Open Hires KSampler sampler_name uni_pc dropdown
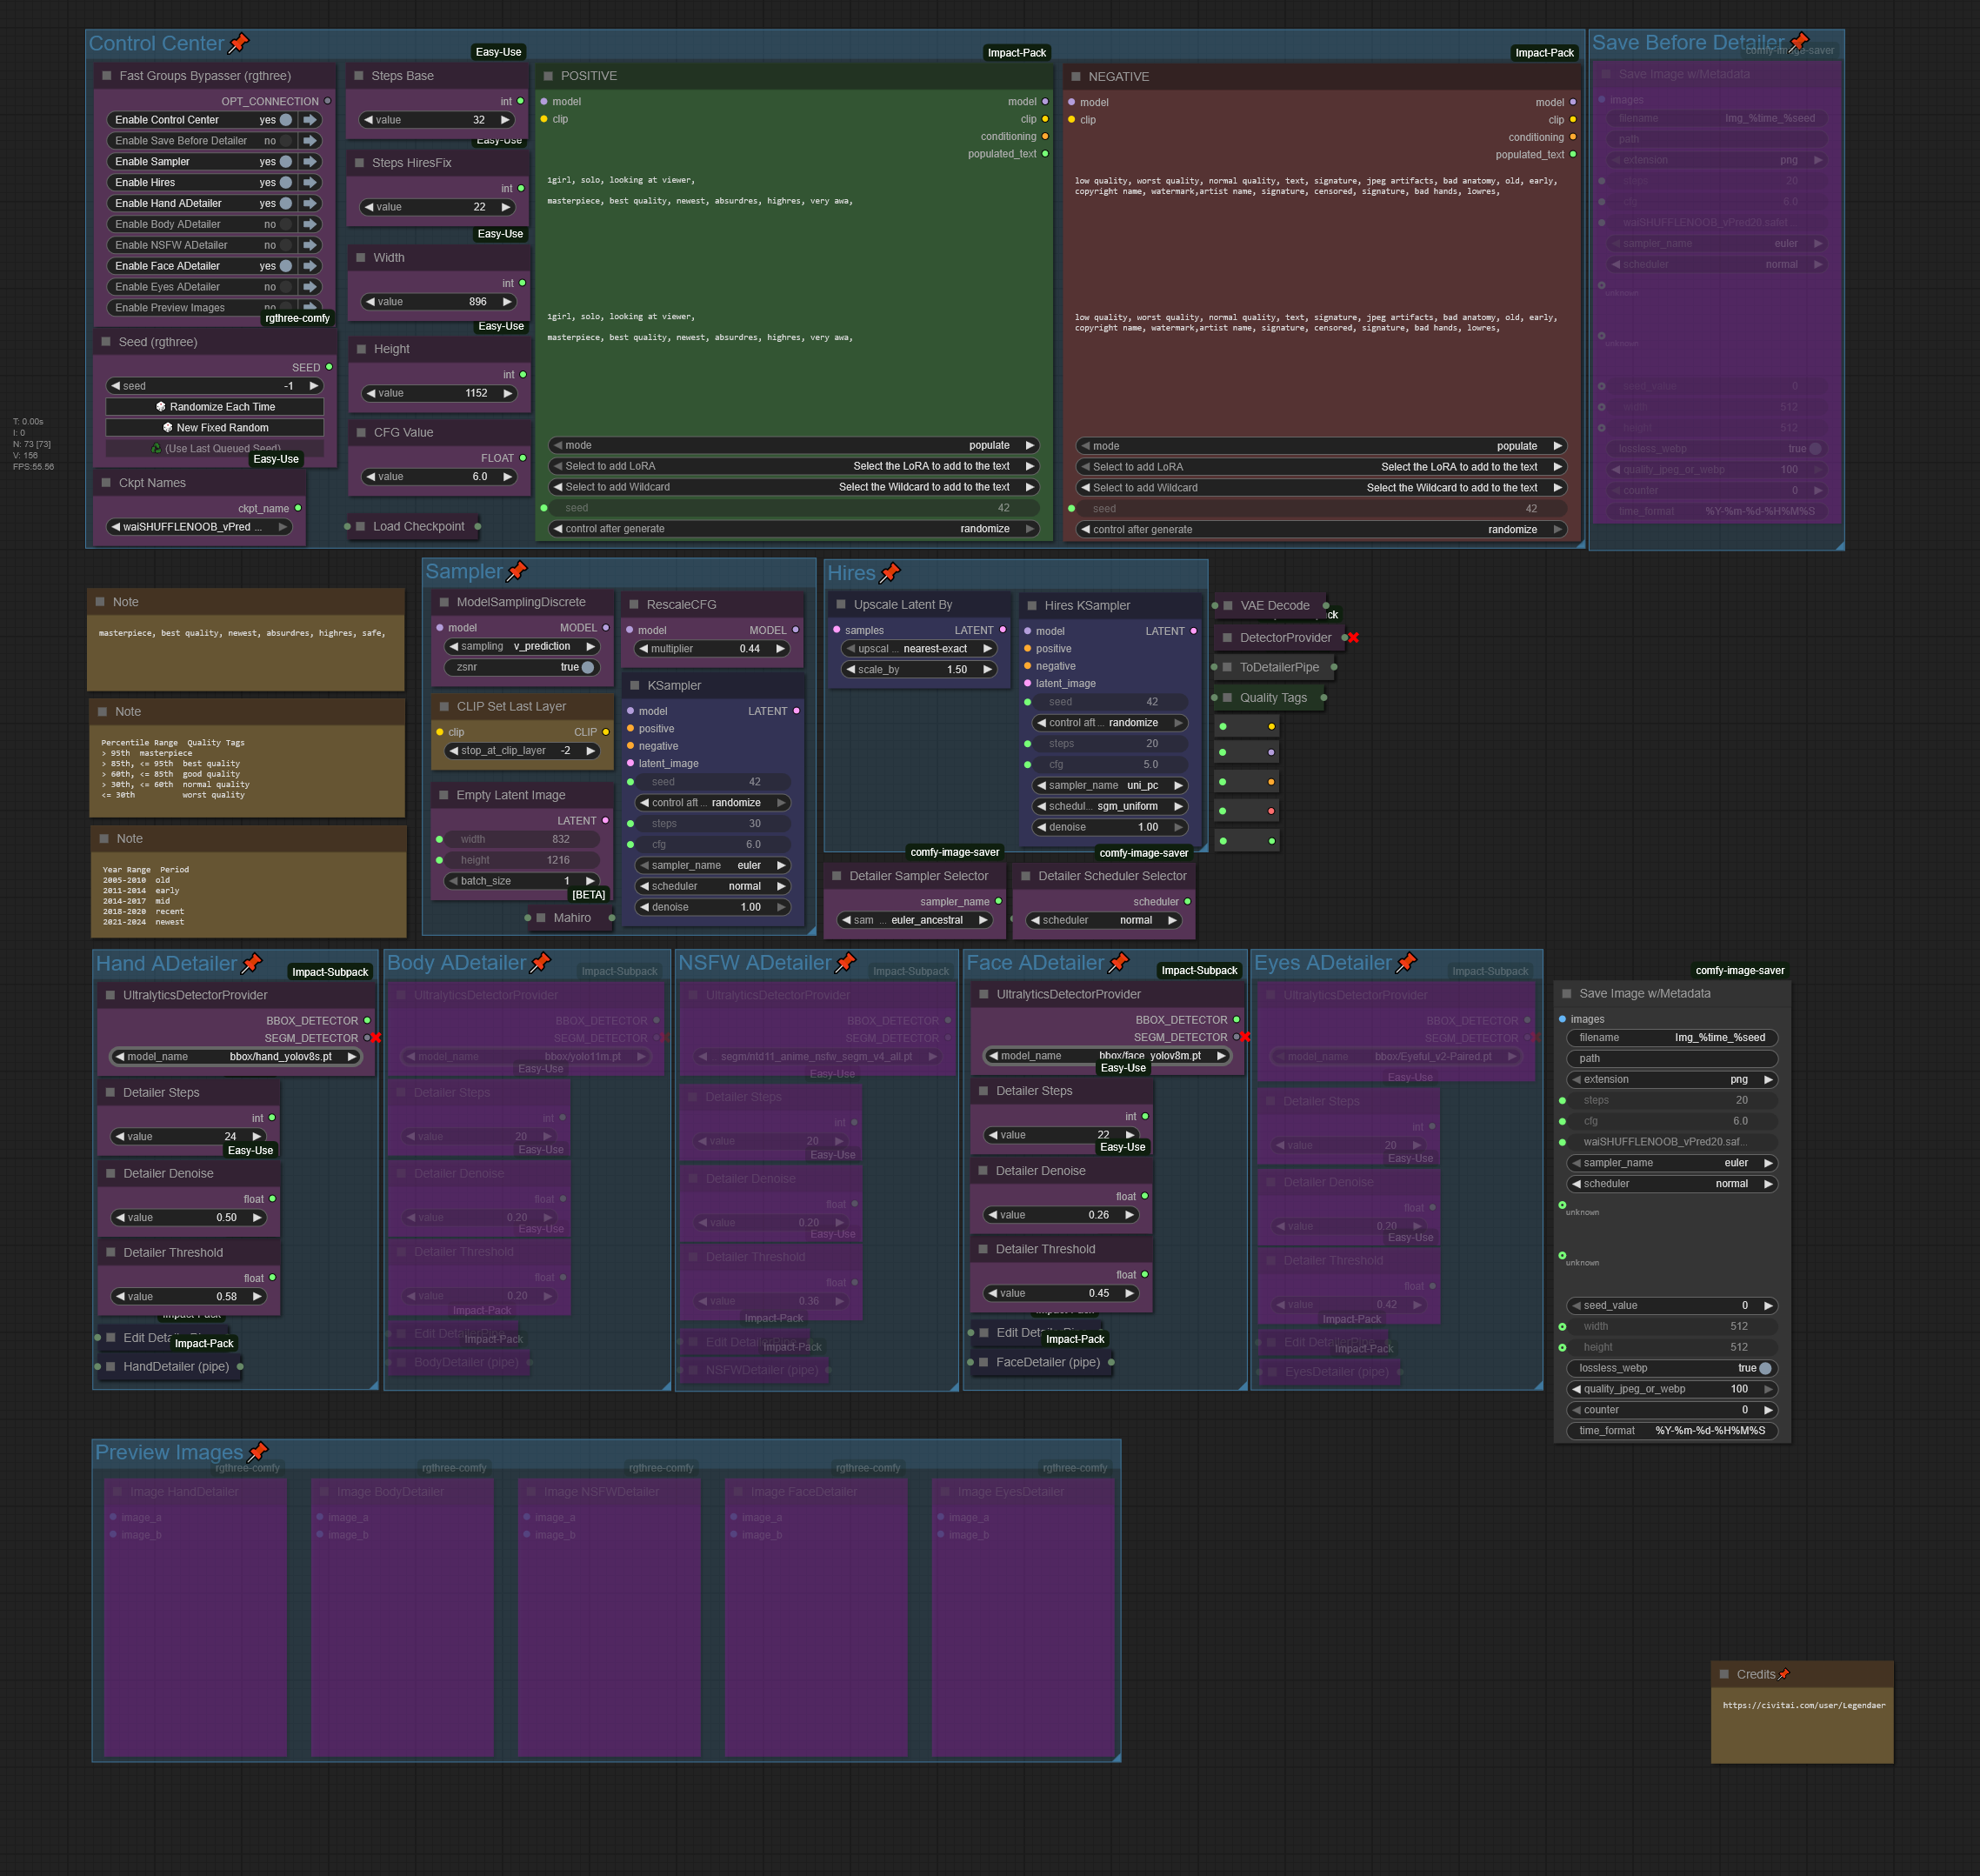 1110,786
